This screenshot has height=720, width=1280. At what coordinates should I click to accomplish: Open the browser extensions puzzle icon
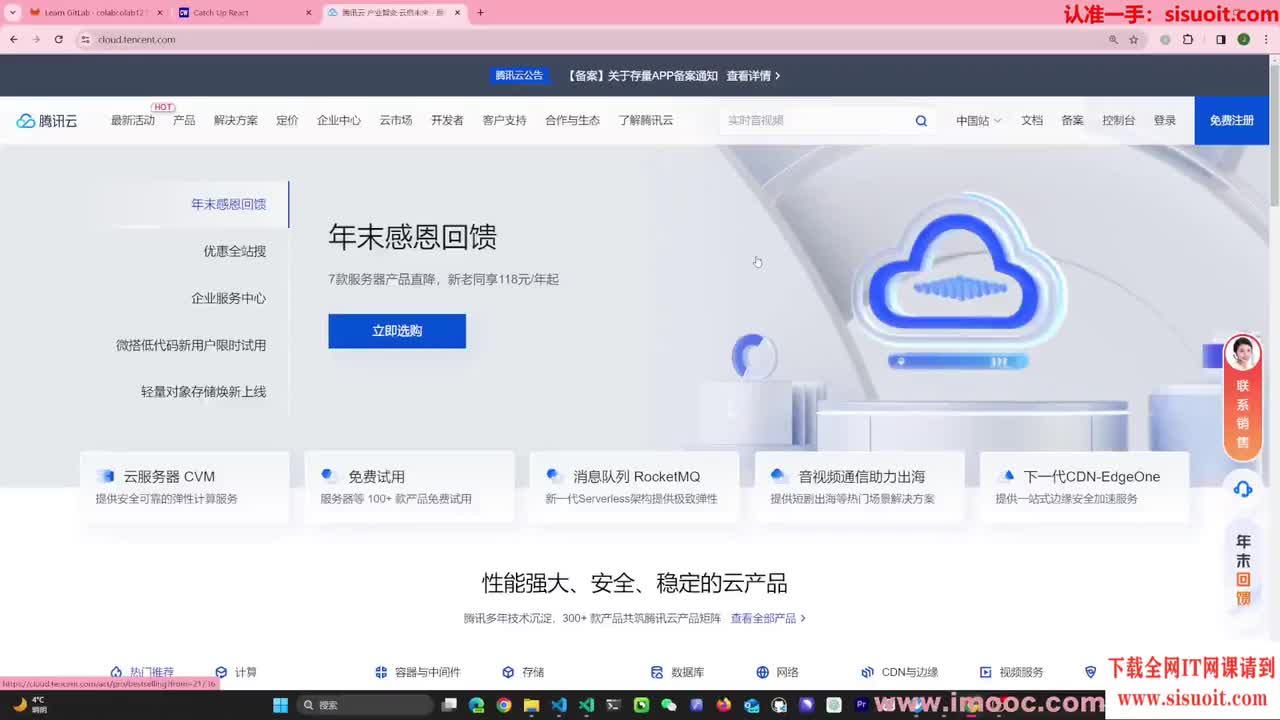1188,39
